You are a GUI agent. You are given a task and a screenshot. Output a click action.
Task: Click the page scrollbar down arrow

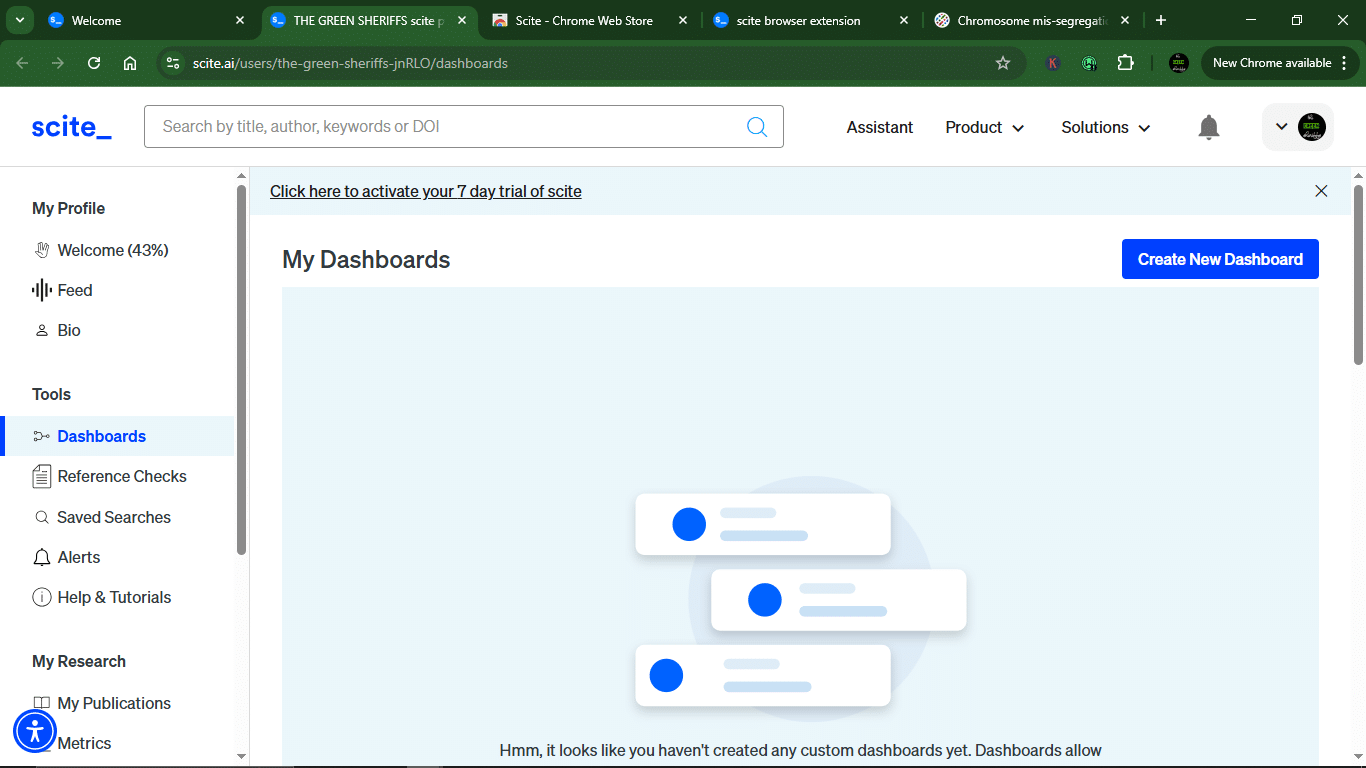(x=1358, y=759)
